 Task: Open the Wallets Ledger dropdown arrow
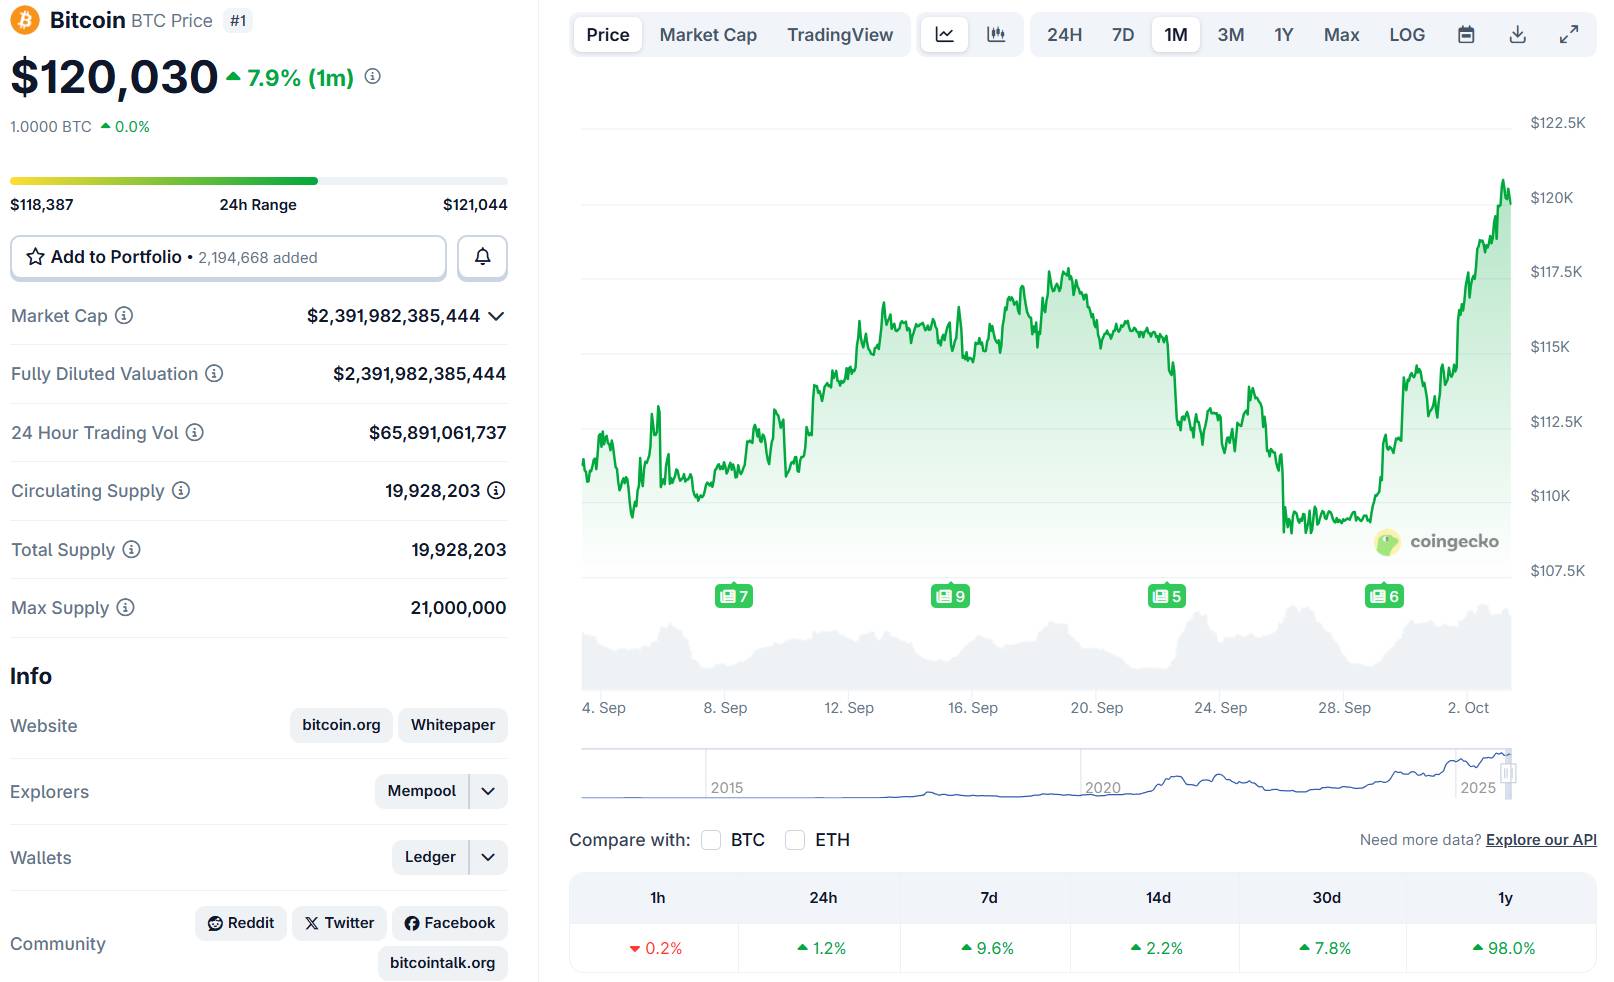pyautogui.click(x=488, y=857)
